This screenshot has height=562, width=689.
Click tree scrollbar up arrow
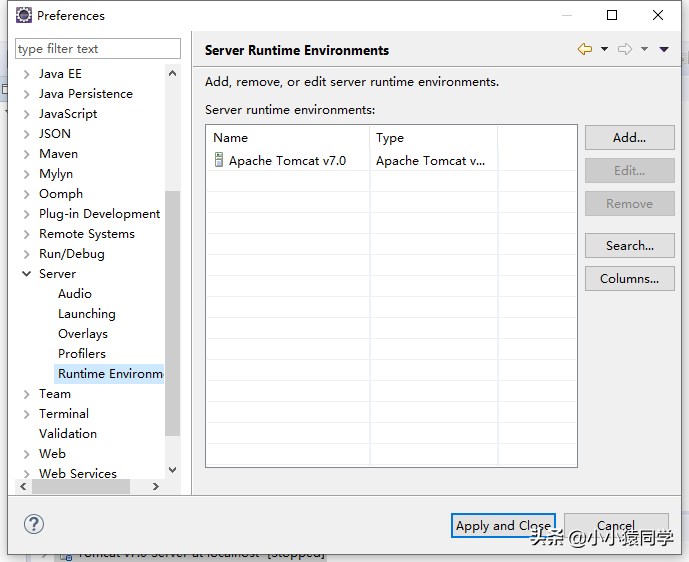(173, 73)
